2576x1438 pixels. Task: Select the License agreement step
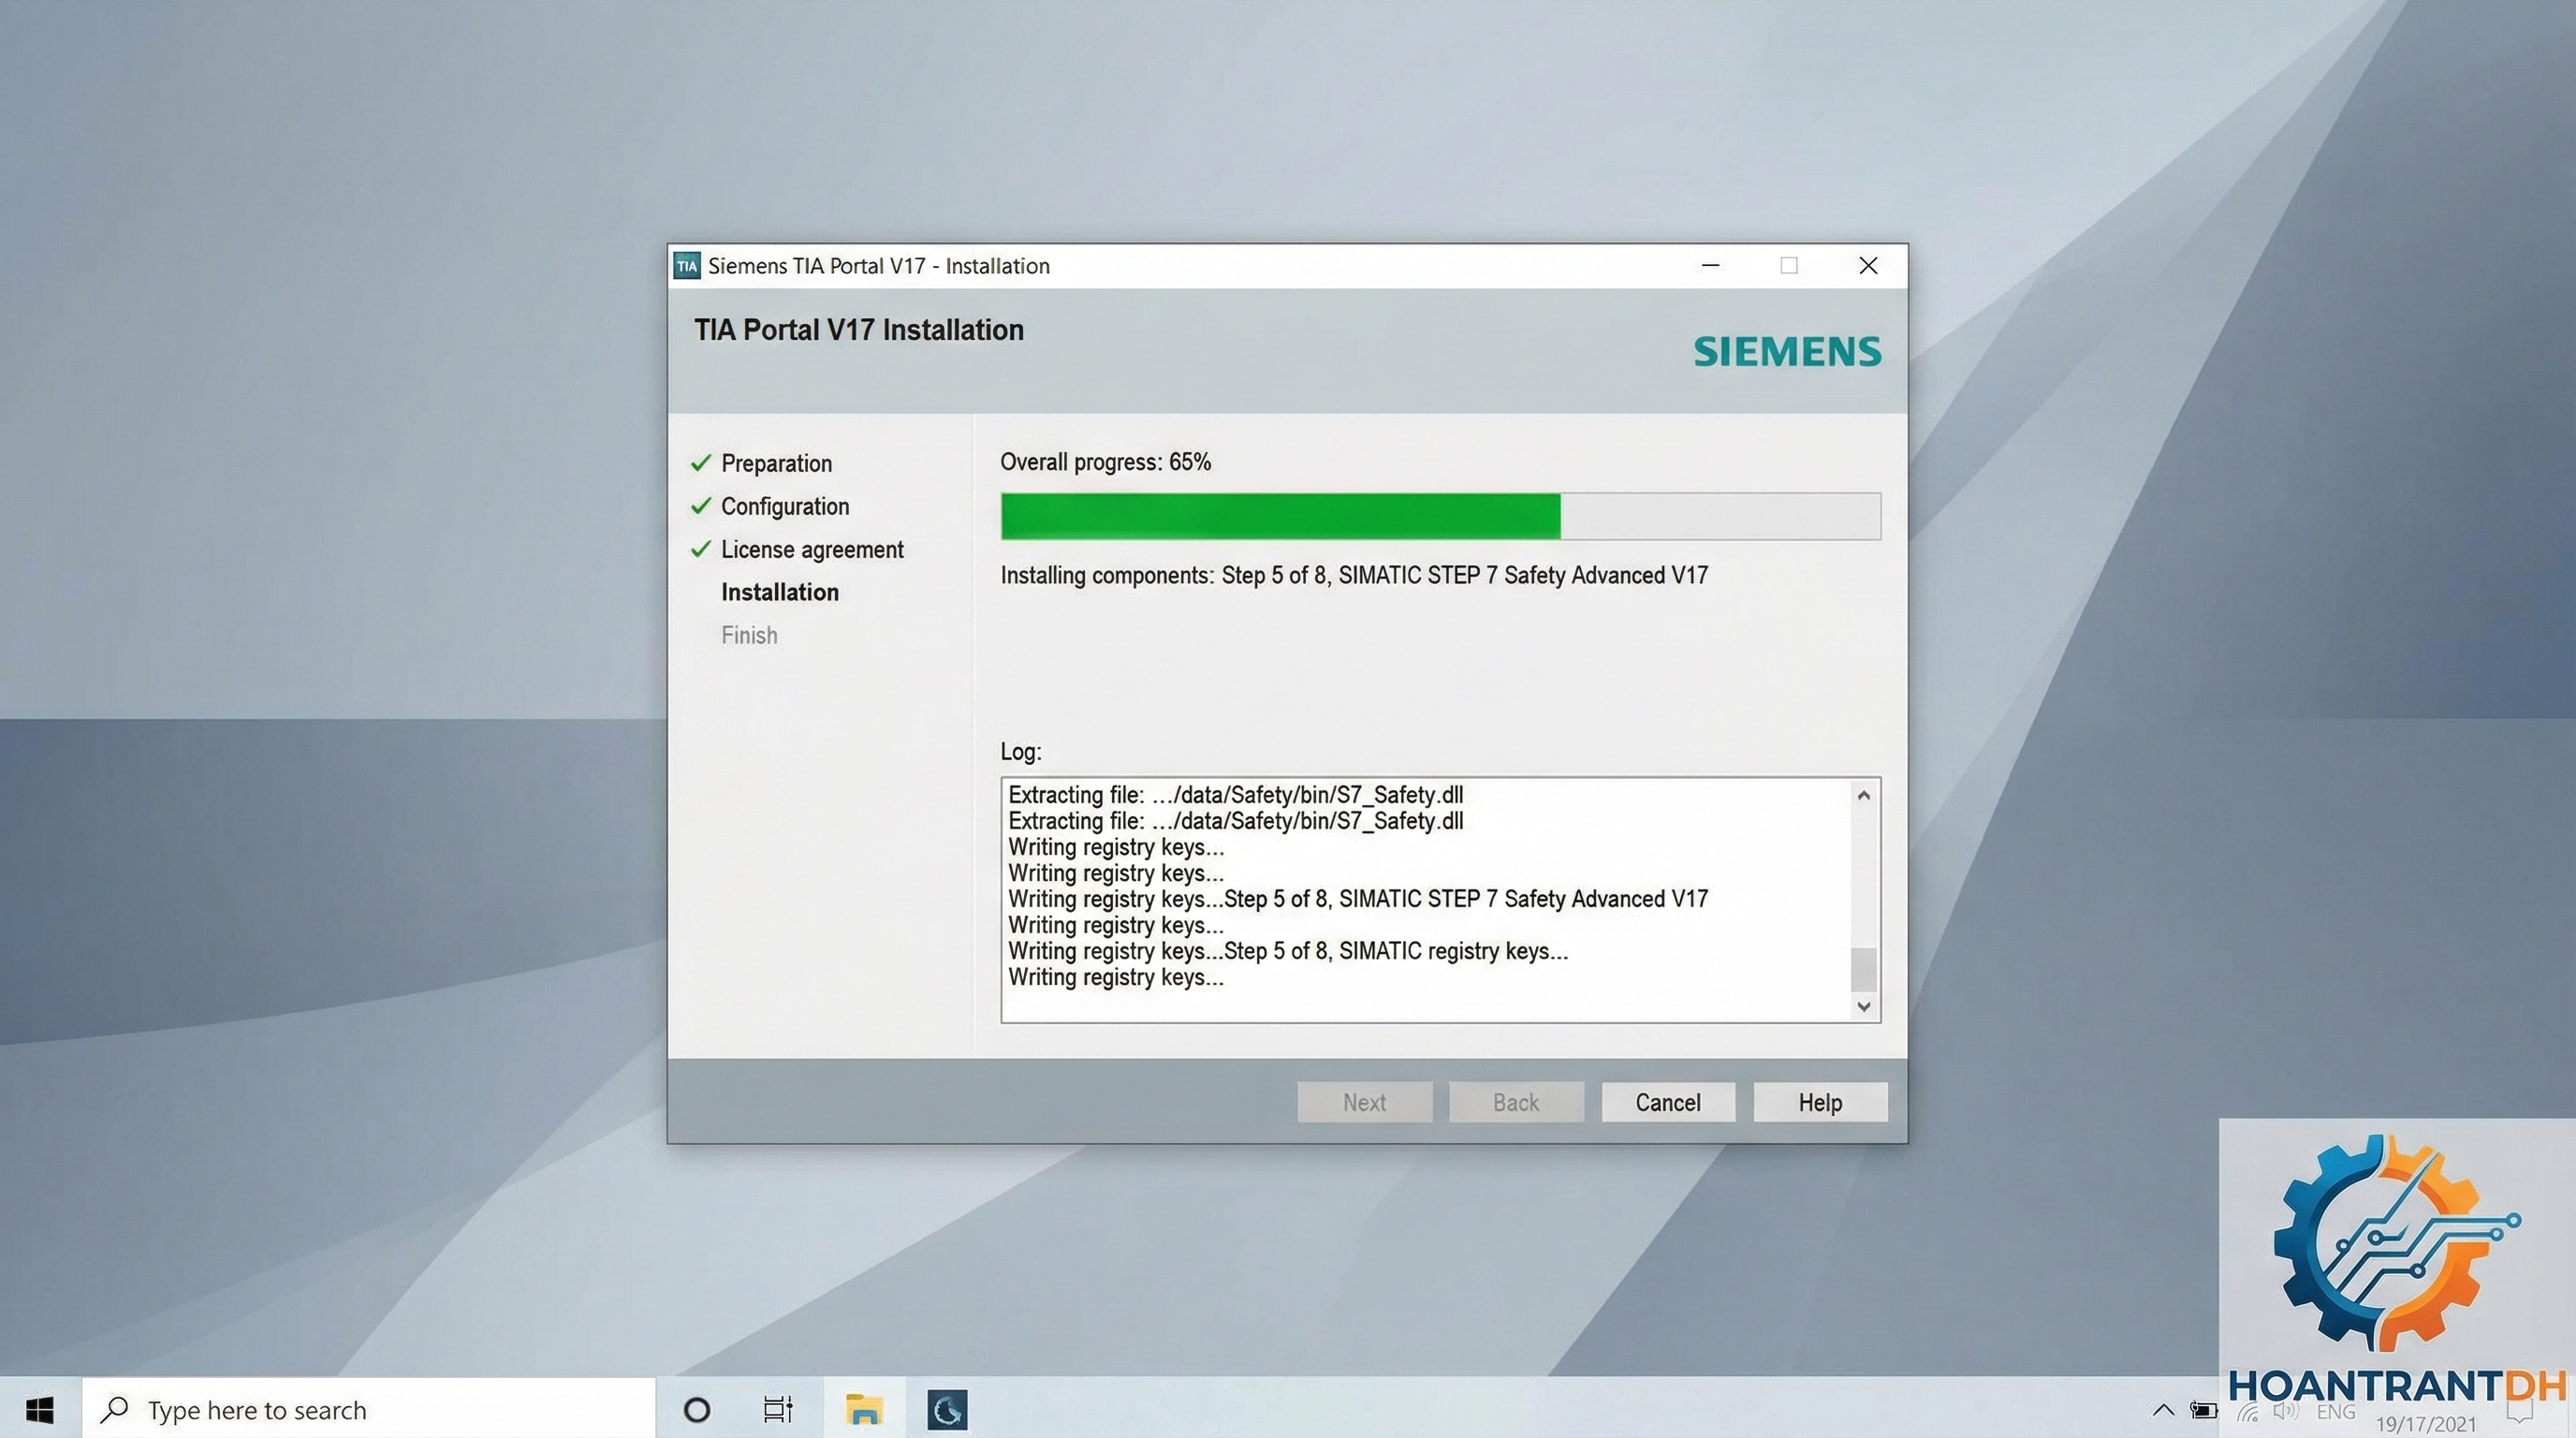pyautogui.click(x=812, y=550)
